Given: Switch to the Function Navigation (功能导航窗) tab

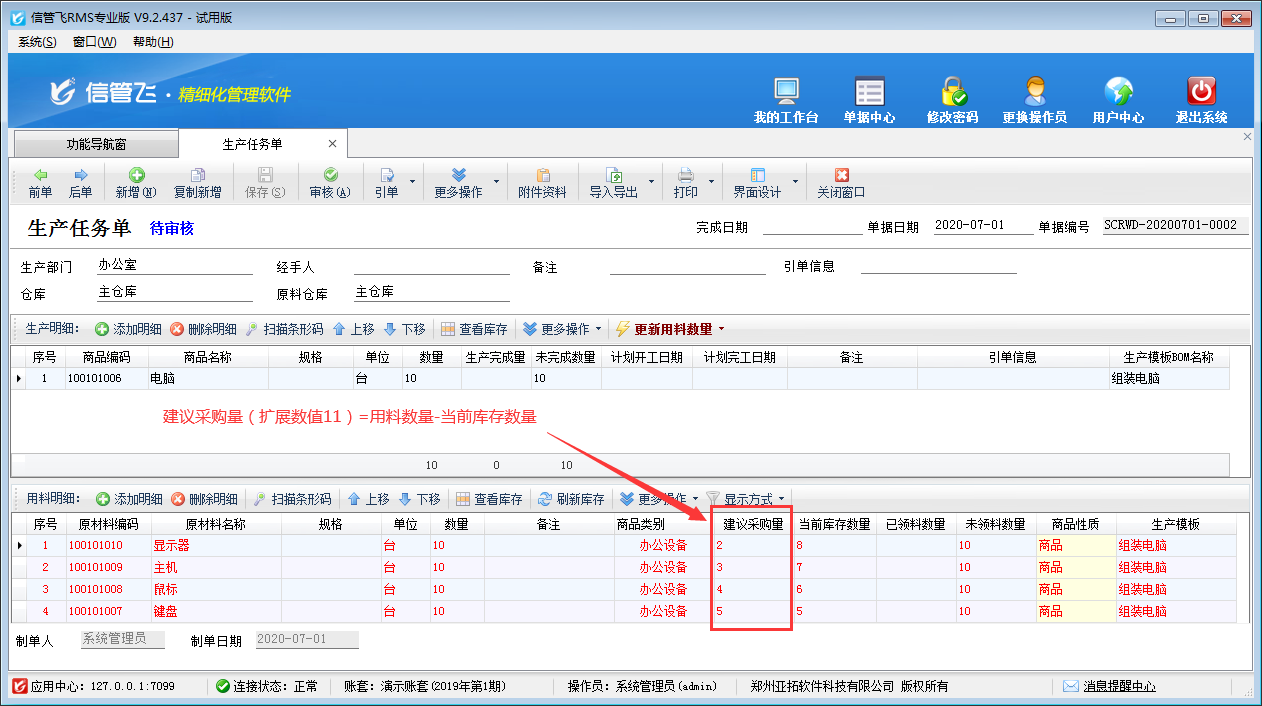Looking at the screenshot, I should point(96,144).
